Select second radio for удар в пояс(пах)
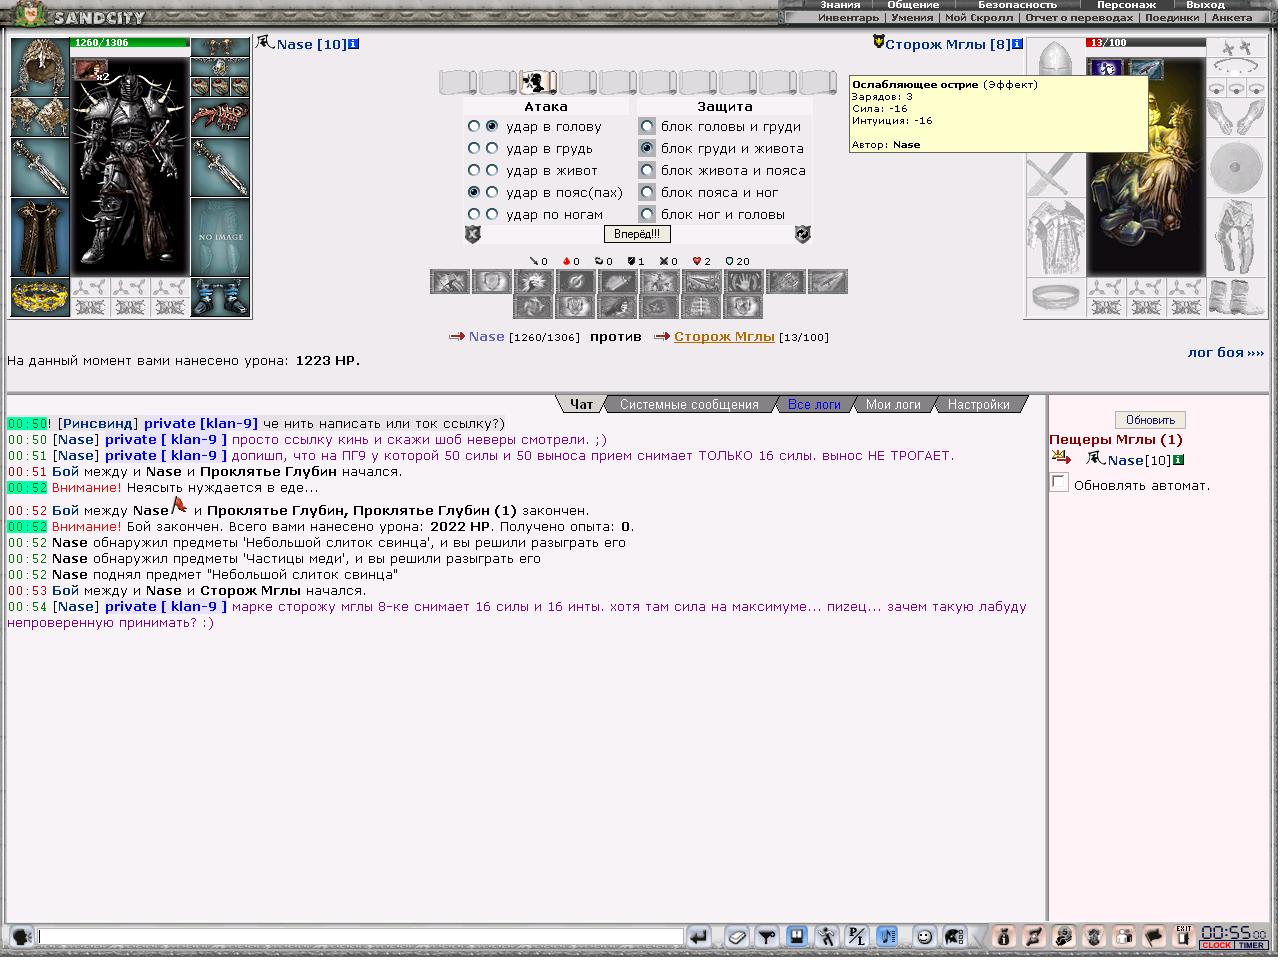The width and height of the screenshot is (1280, 960). [x=492, y=192]
